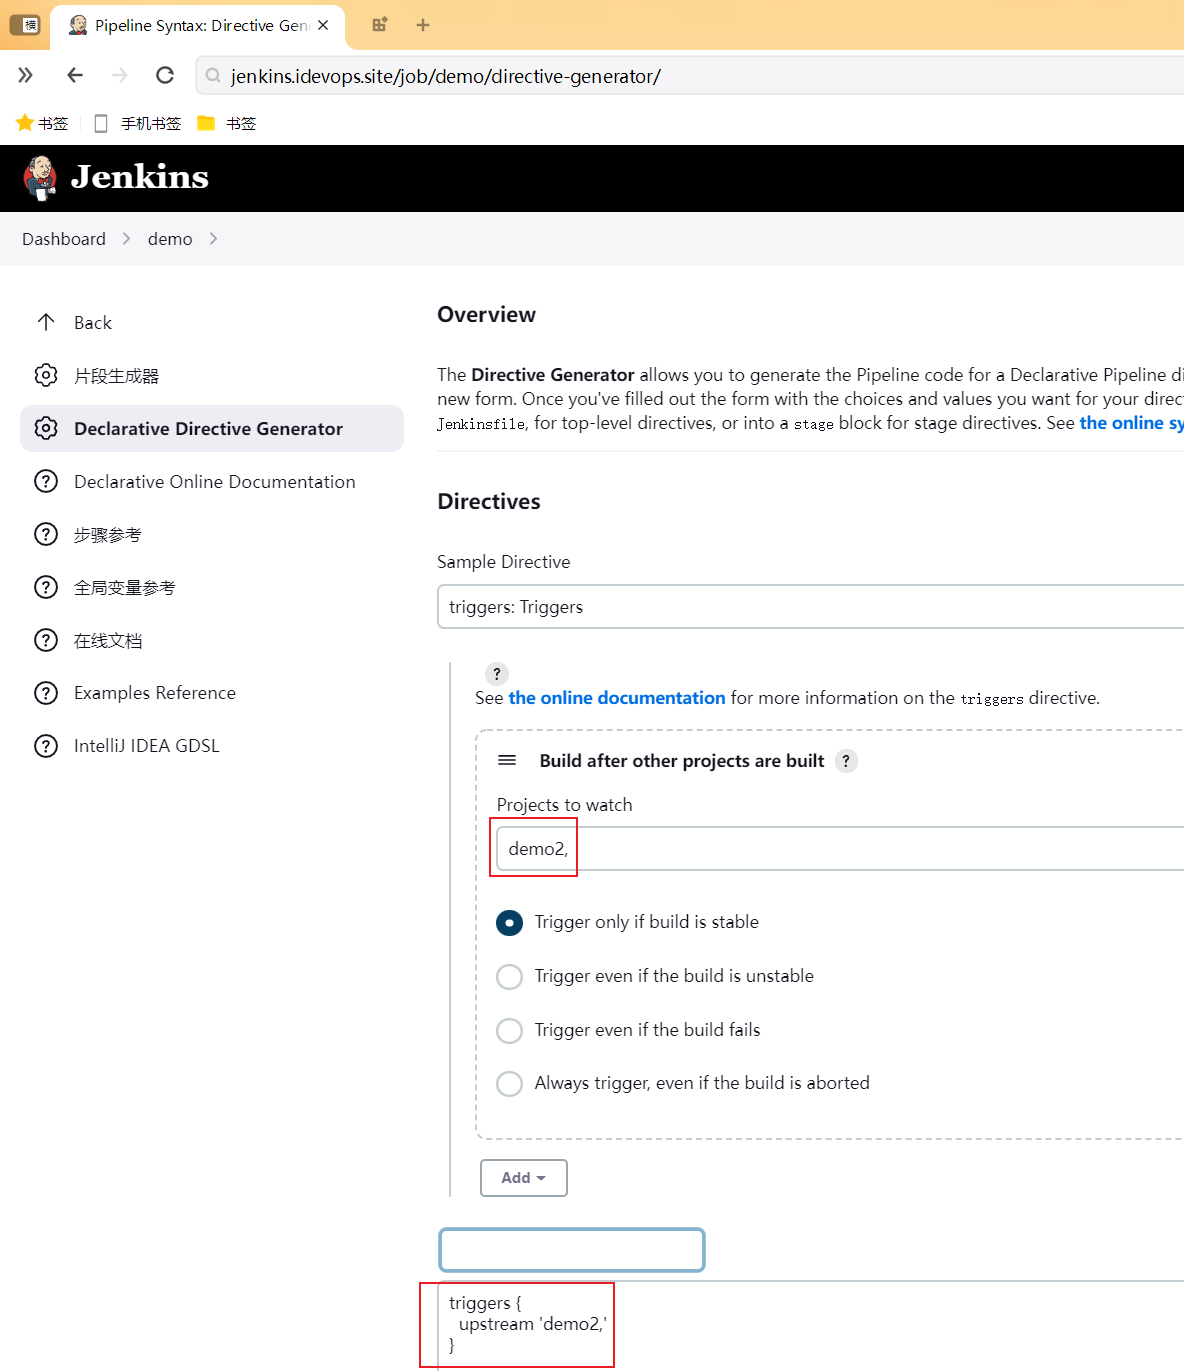Open the Sample Directive triggers dropdown
Screen dimensions: 1184x1371
811,607
